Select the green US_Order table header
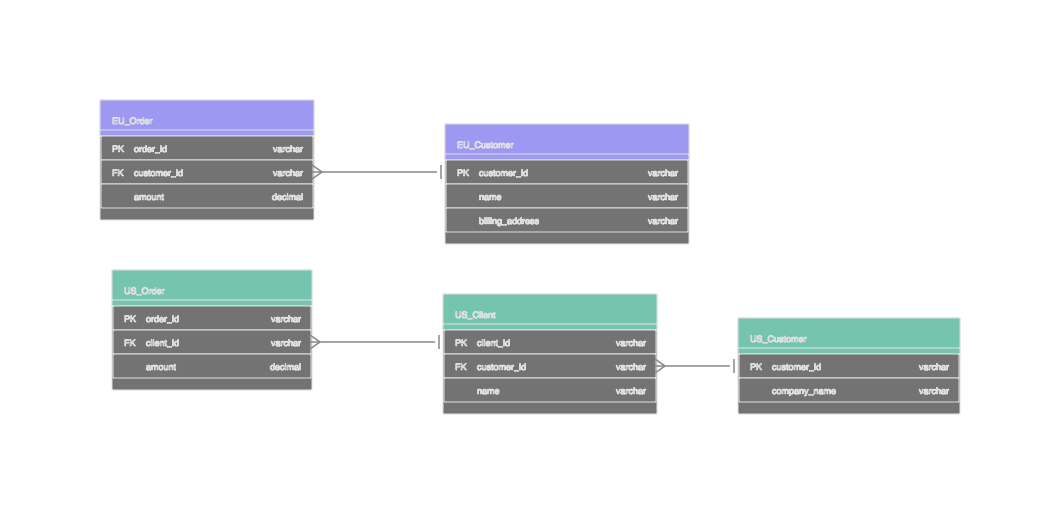 coord(212,288)
